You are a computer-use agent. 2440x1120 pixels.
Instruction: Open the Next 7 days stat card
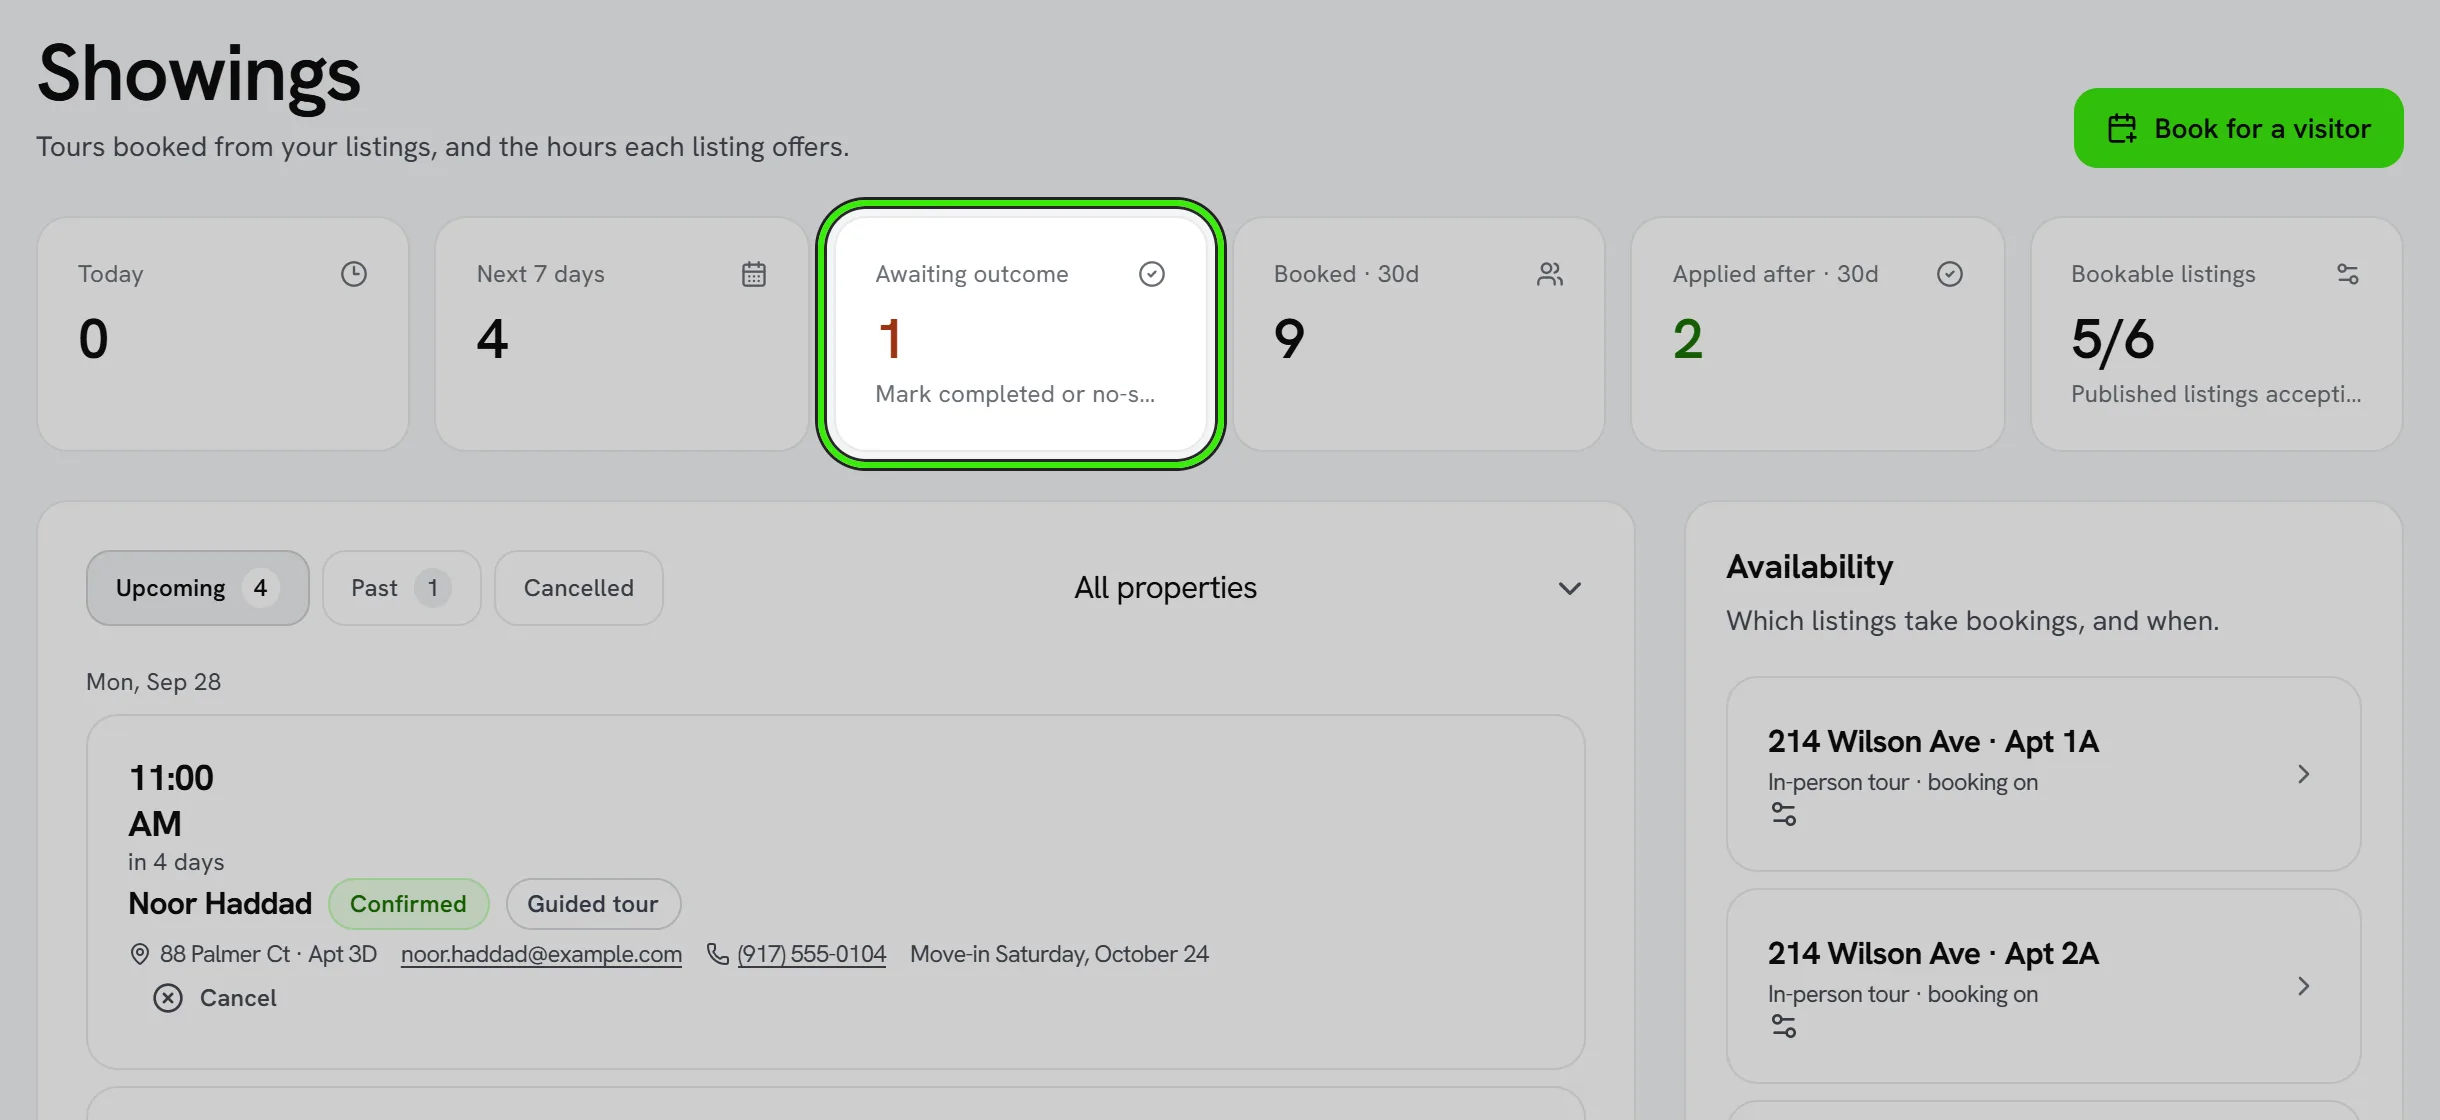coord(622,334)
